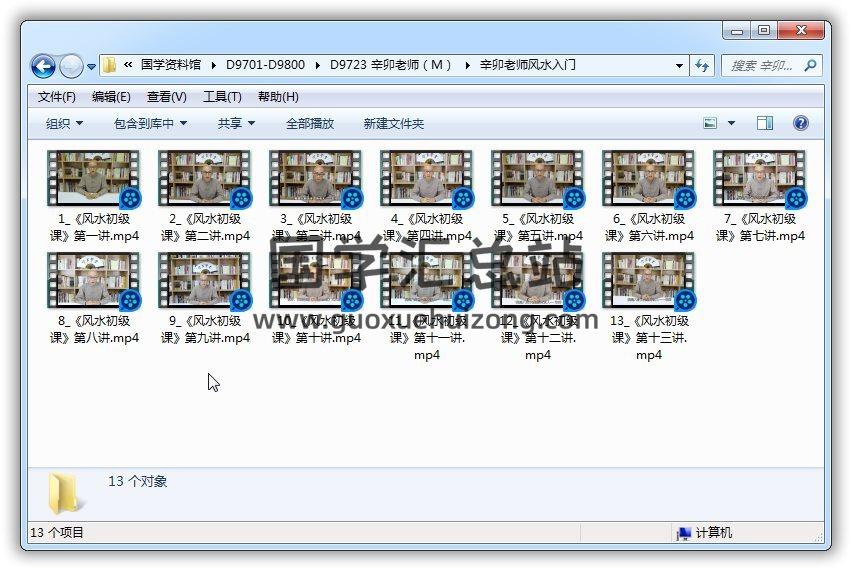852x571 pixels.
Task: Click the 新建文件夹 button
Action: (393, 123)
